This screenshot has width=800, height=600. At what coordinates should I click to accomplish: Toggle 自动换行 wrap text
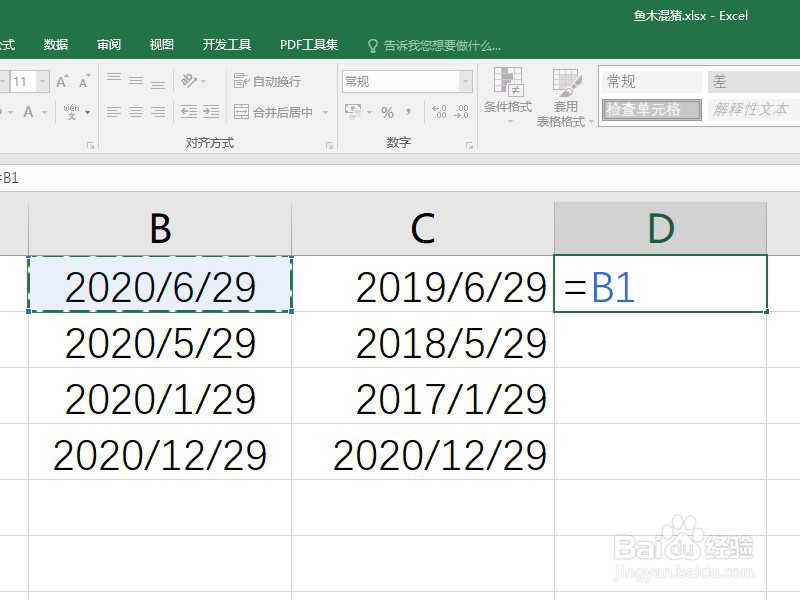click(267, 81)
